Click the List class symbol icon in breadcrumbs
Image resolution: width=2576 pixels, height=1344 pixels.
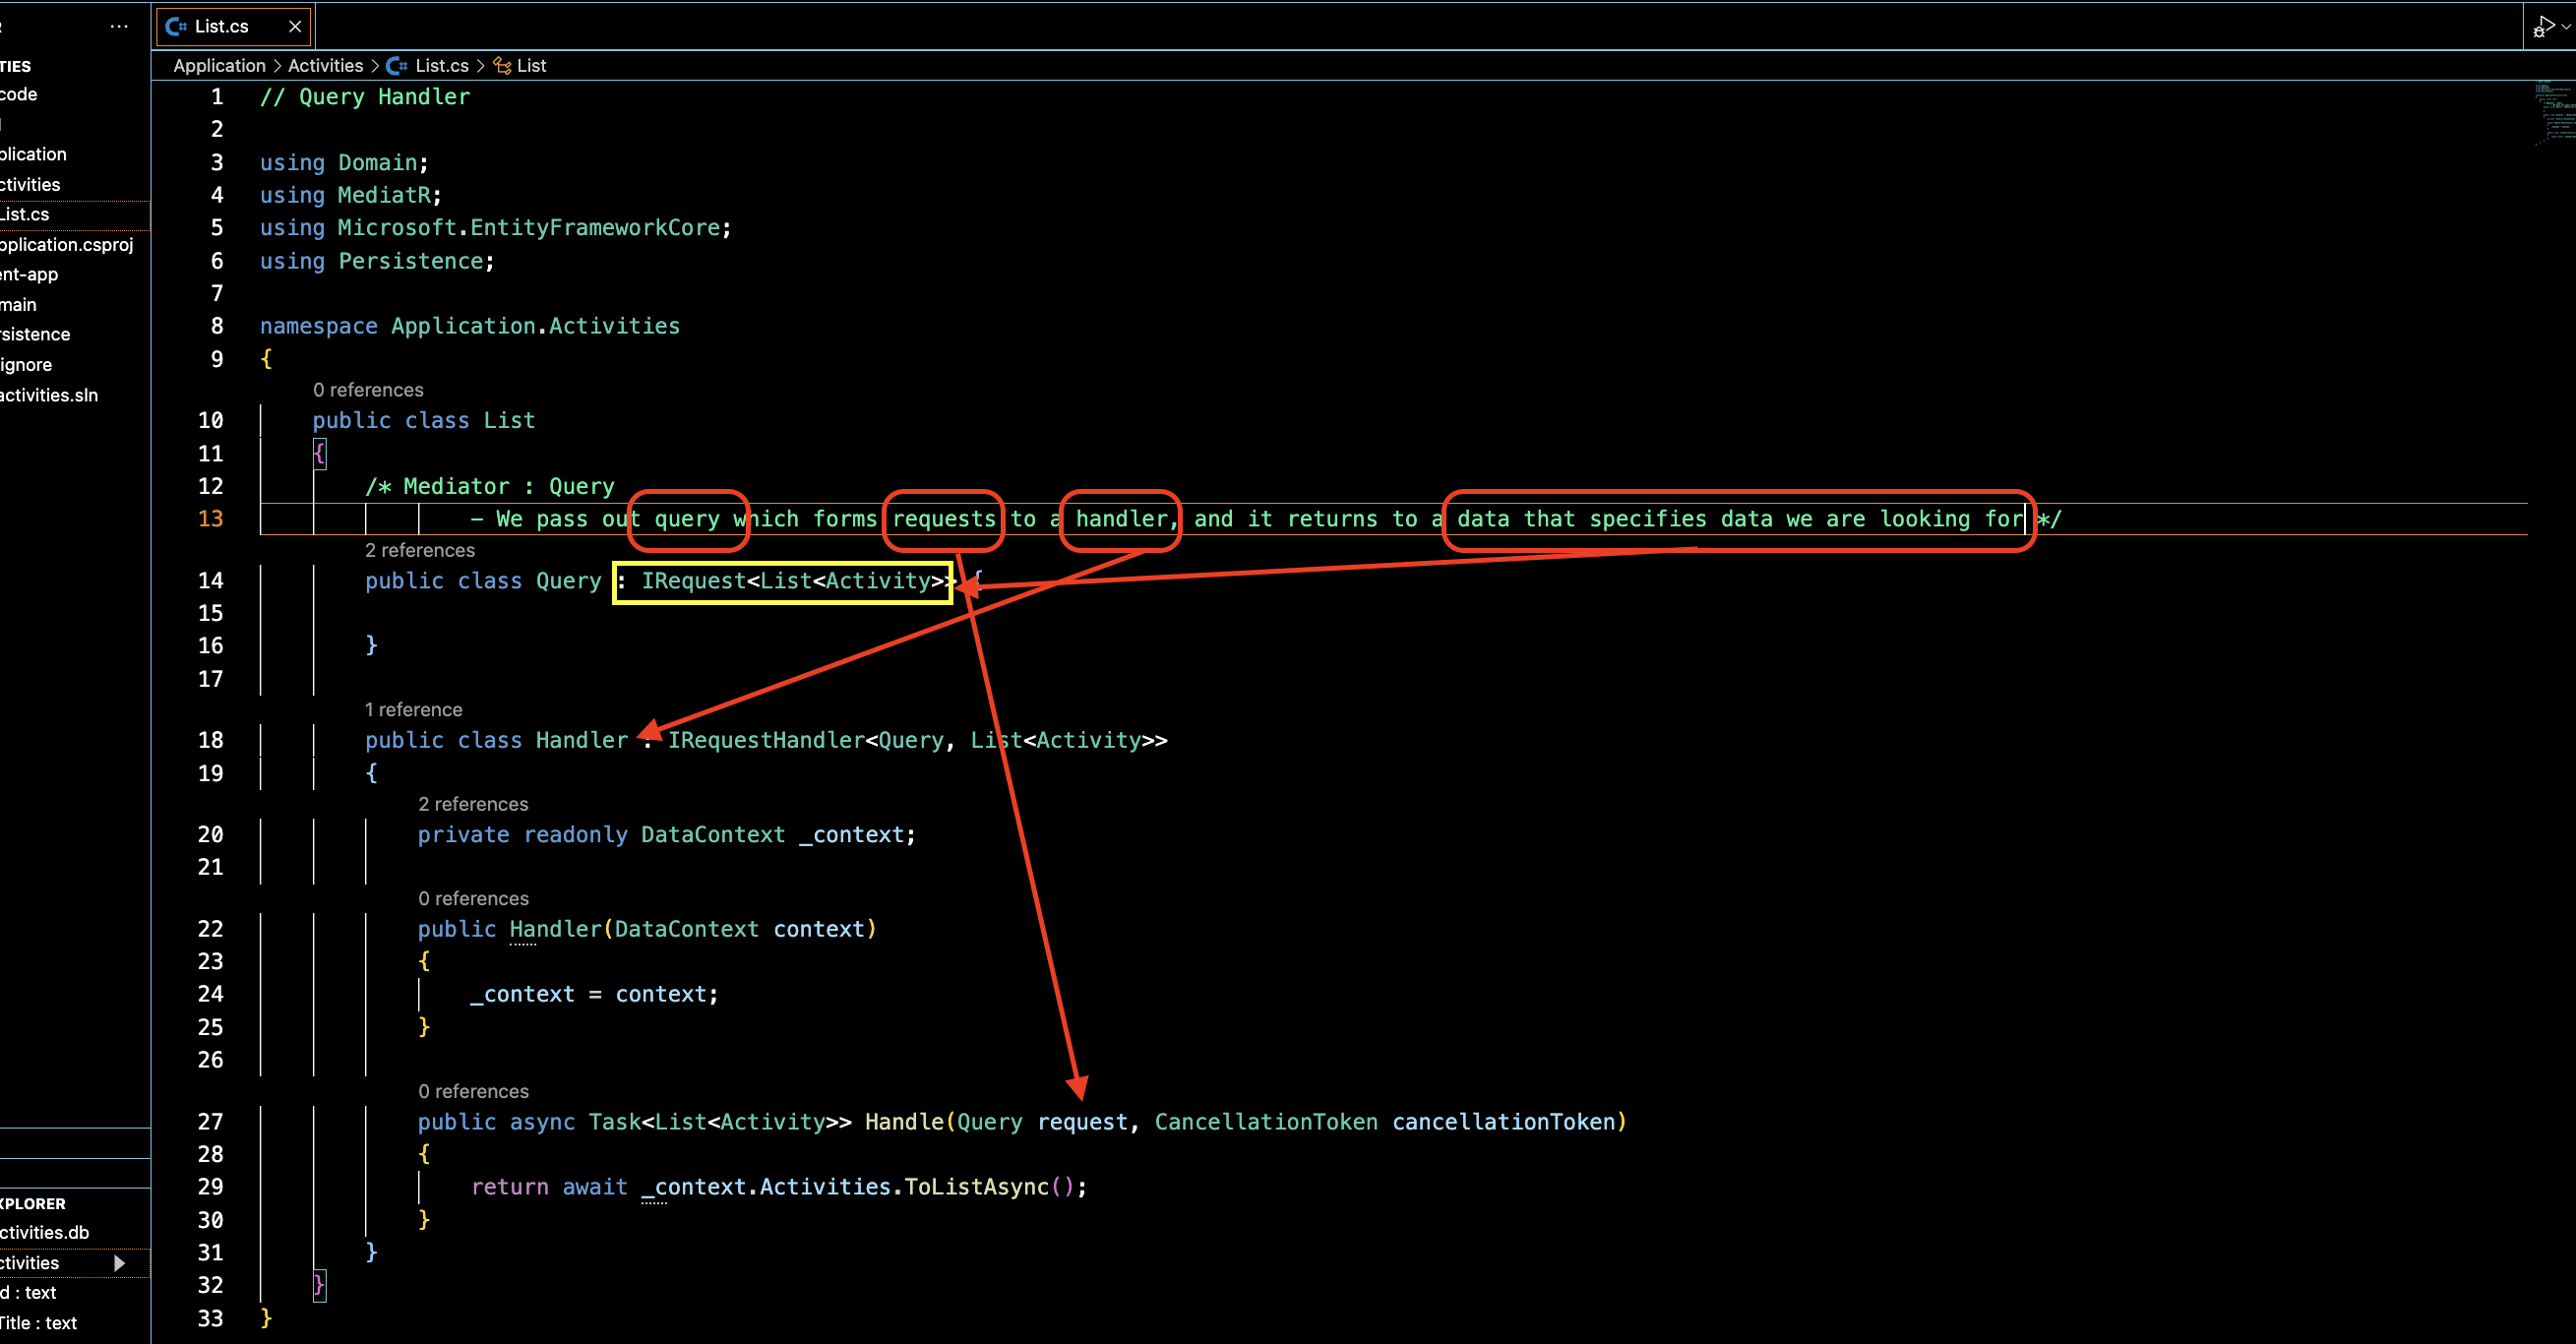click(x=502, y=66)
